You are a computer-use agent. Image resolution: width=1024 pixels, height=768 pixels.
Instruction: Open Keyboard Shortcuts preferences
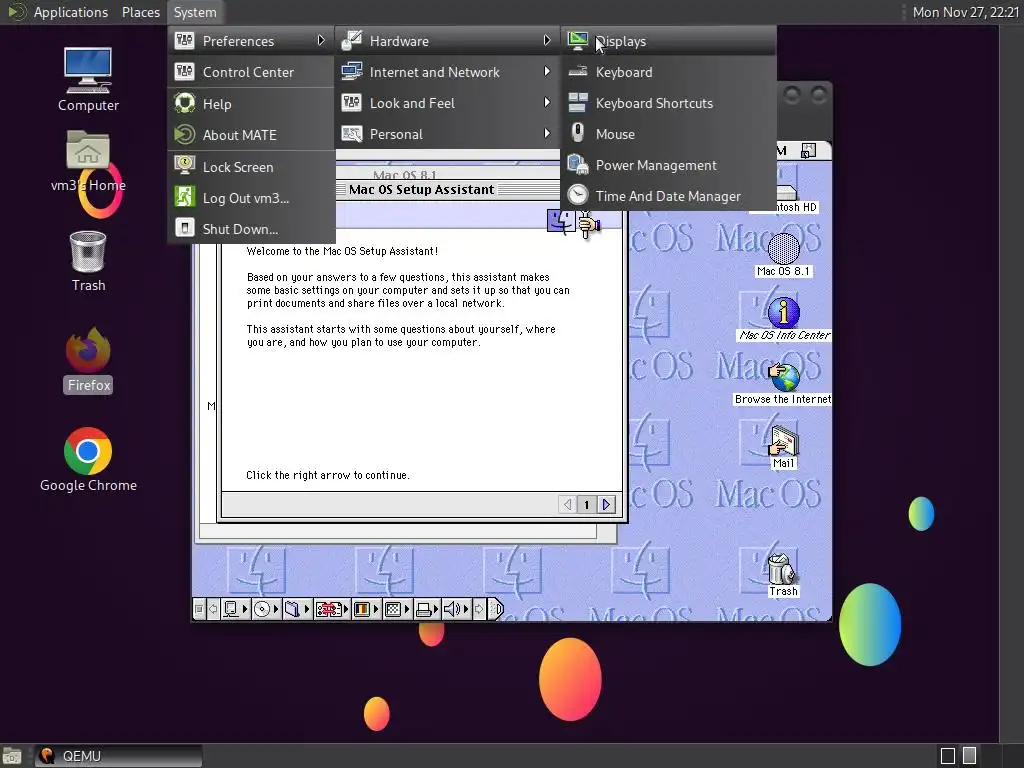(669, 103)
